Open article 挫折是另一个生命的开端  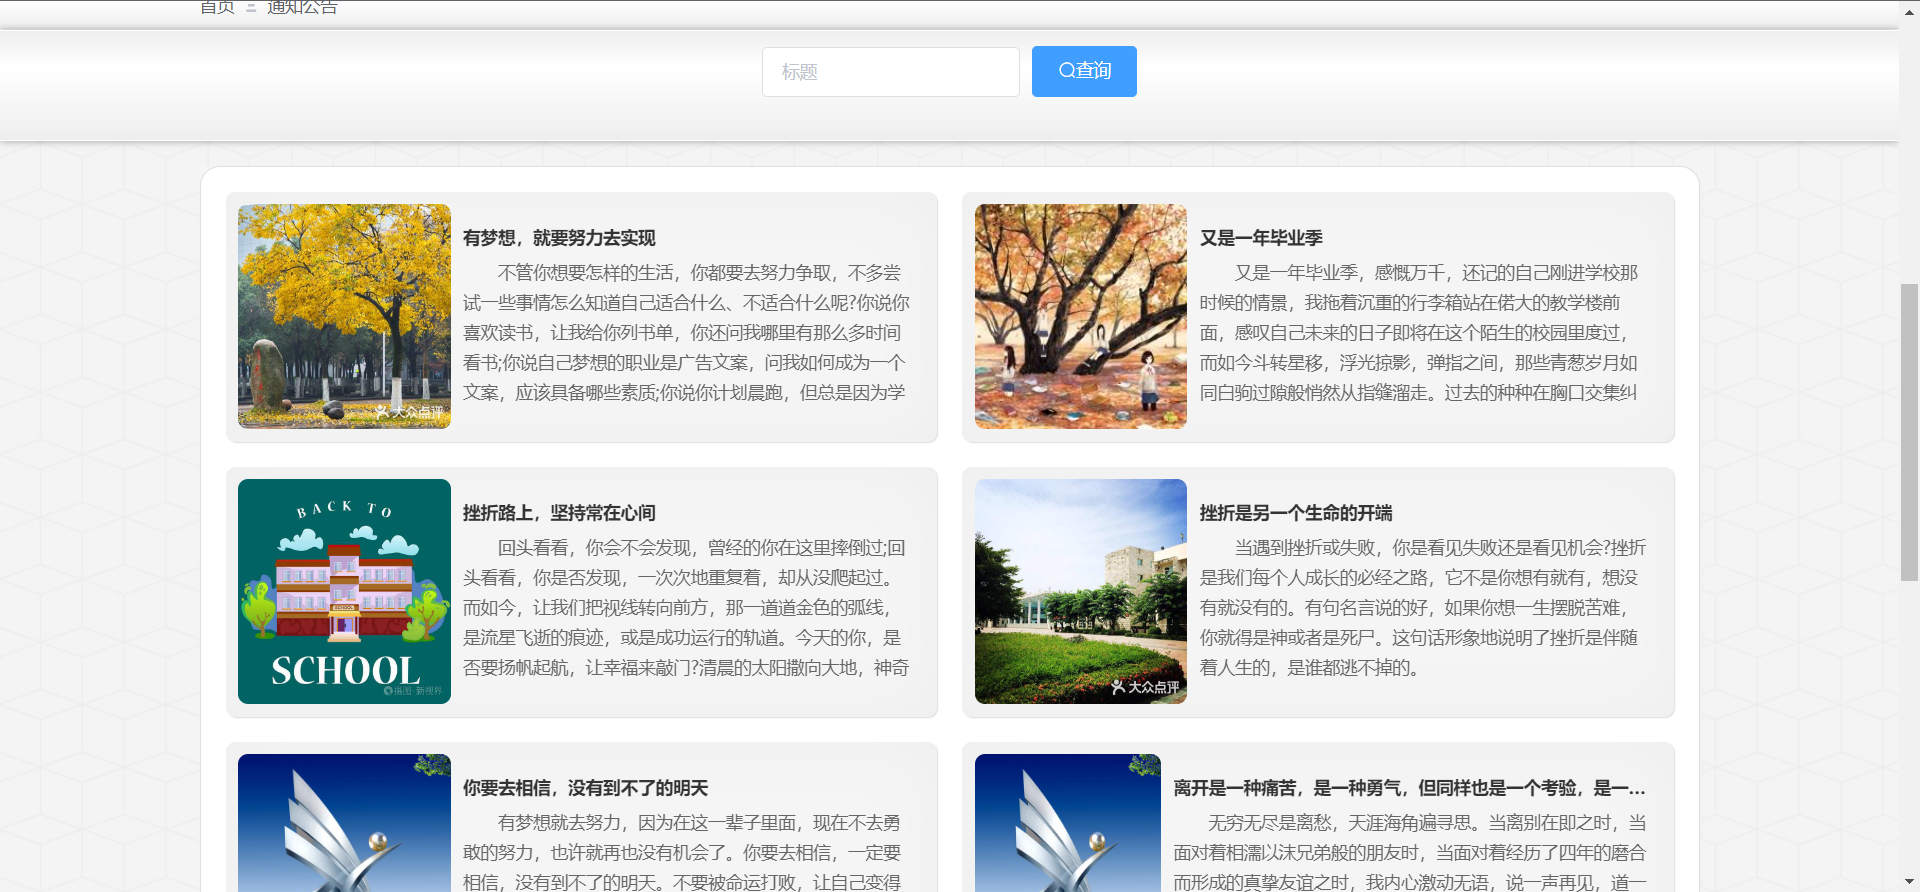tap(1296, 513)
